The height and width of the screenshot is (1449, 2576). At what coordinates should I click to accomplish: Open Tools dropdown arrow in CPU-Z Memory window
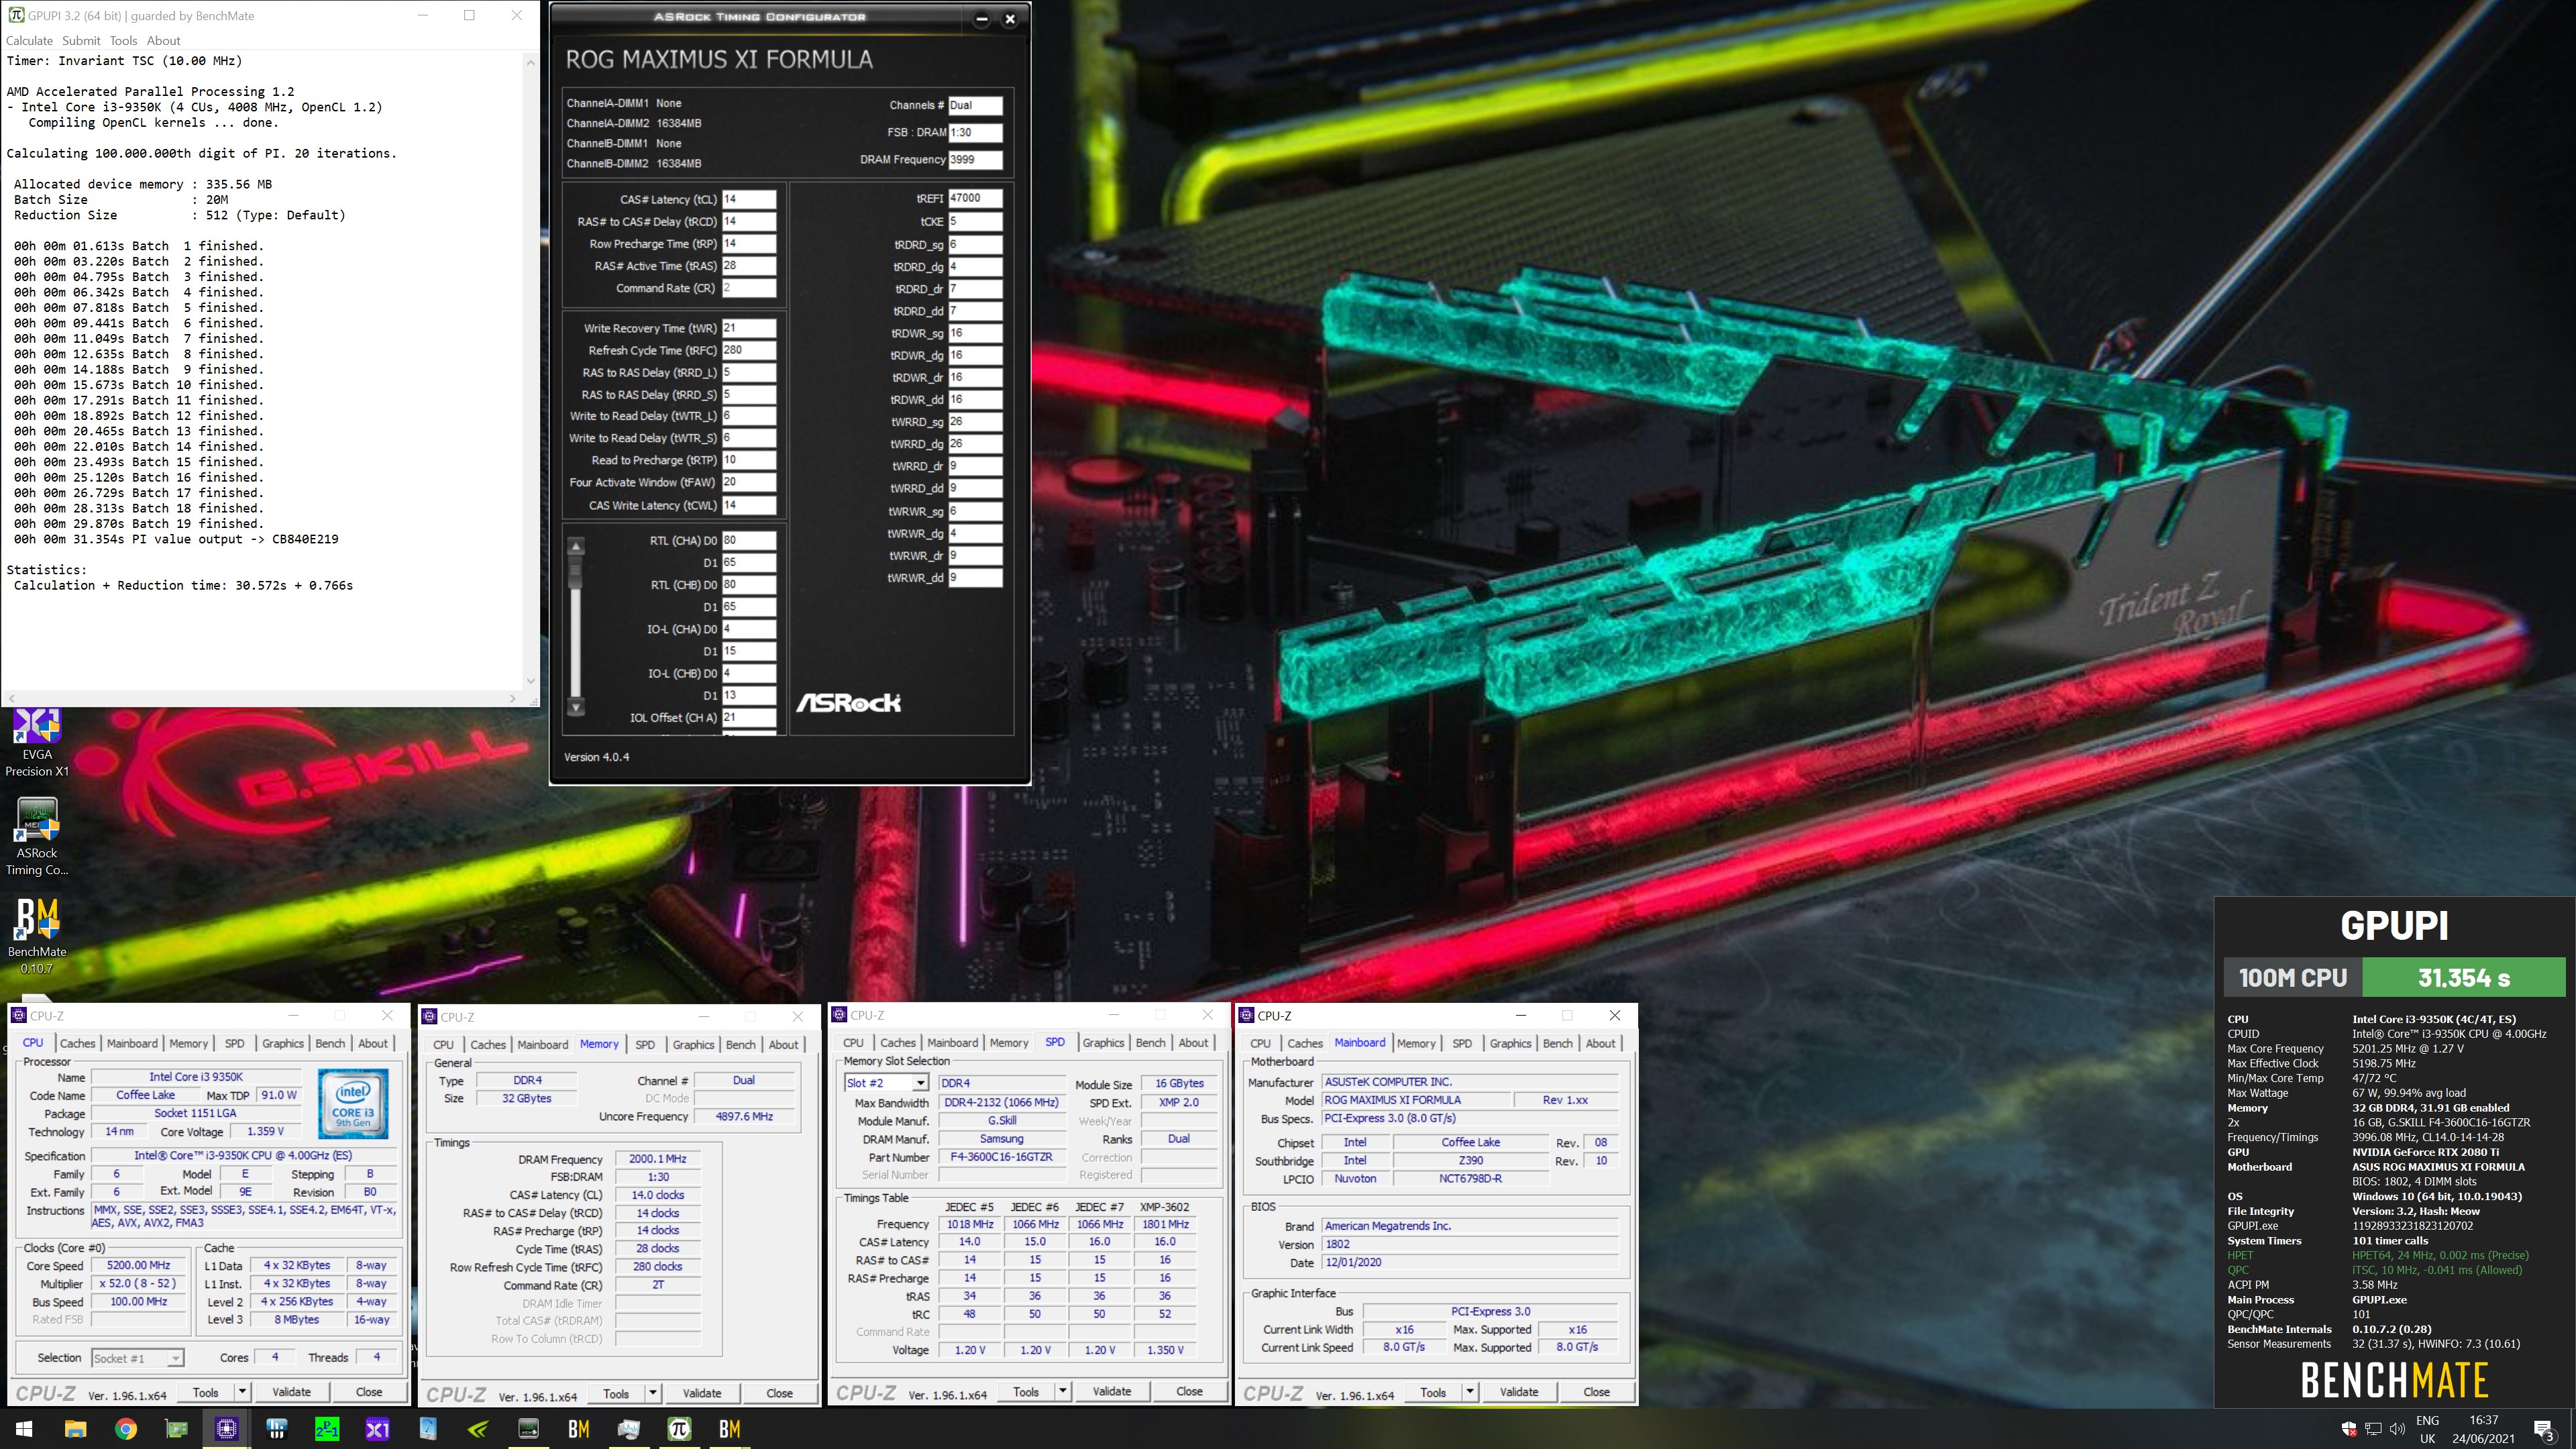653,1393
